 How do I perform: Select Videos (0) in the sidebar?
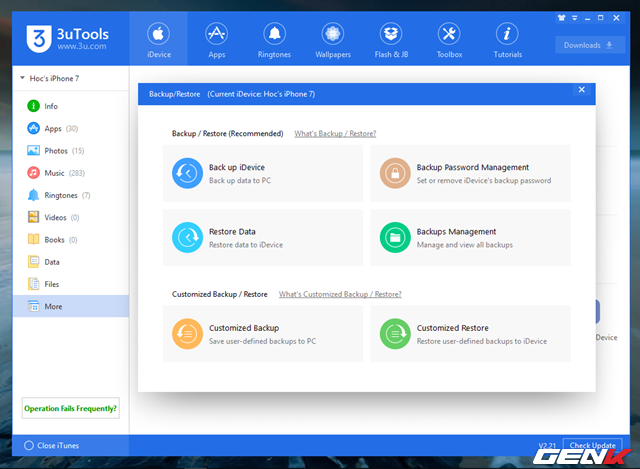71,217
